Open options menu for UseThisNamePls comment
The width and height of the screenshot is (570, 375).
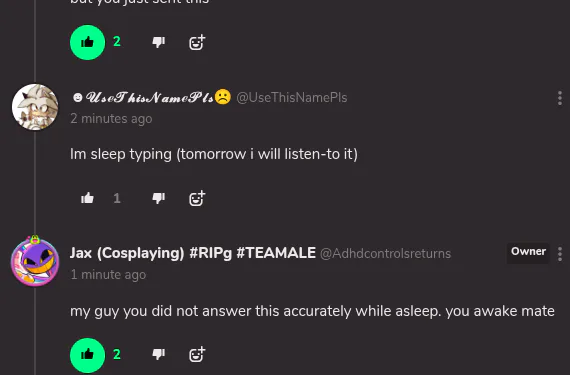click(560, 98)
